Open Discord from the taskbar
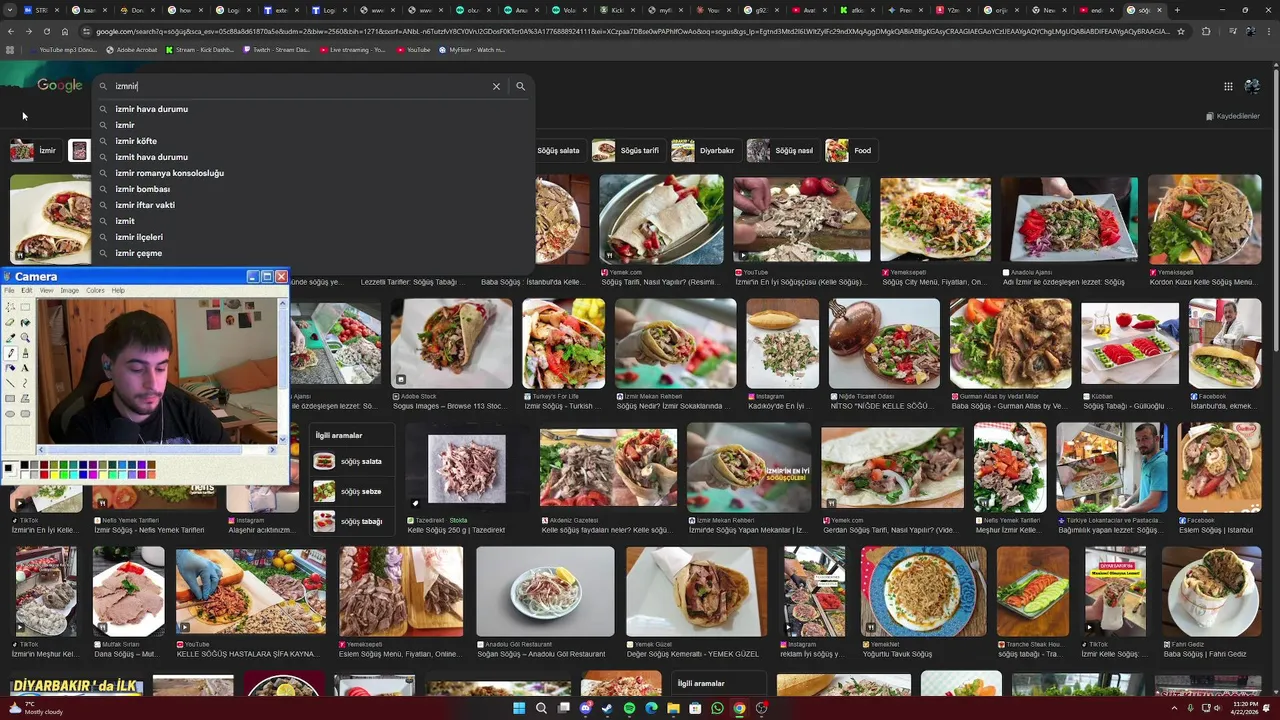Screen dimensions: 1280x720 coord(586,708)
